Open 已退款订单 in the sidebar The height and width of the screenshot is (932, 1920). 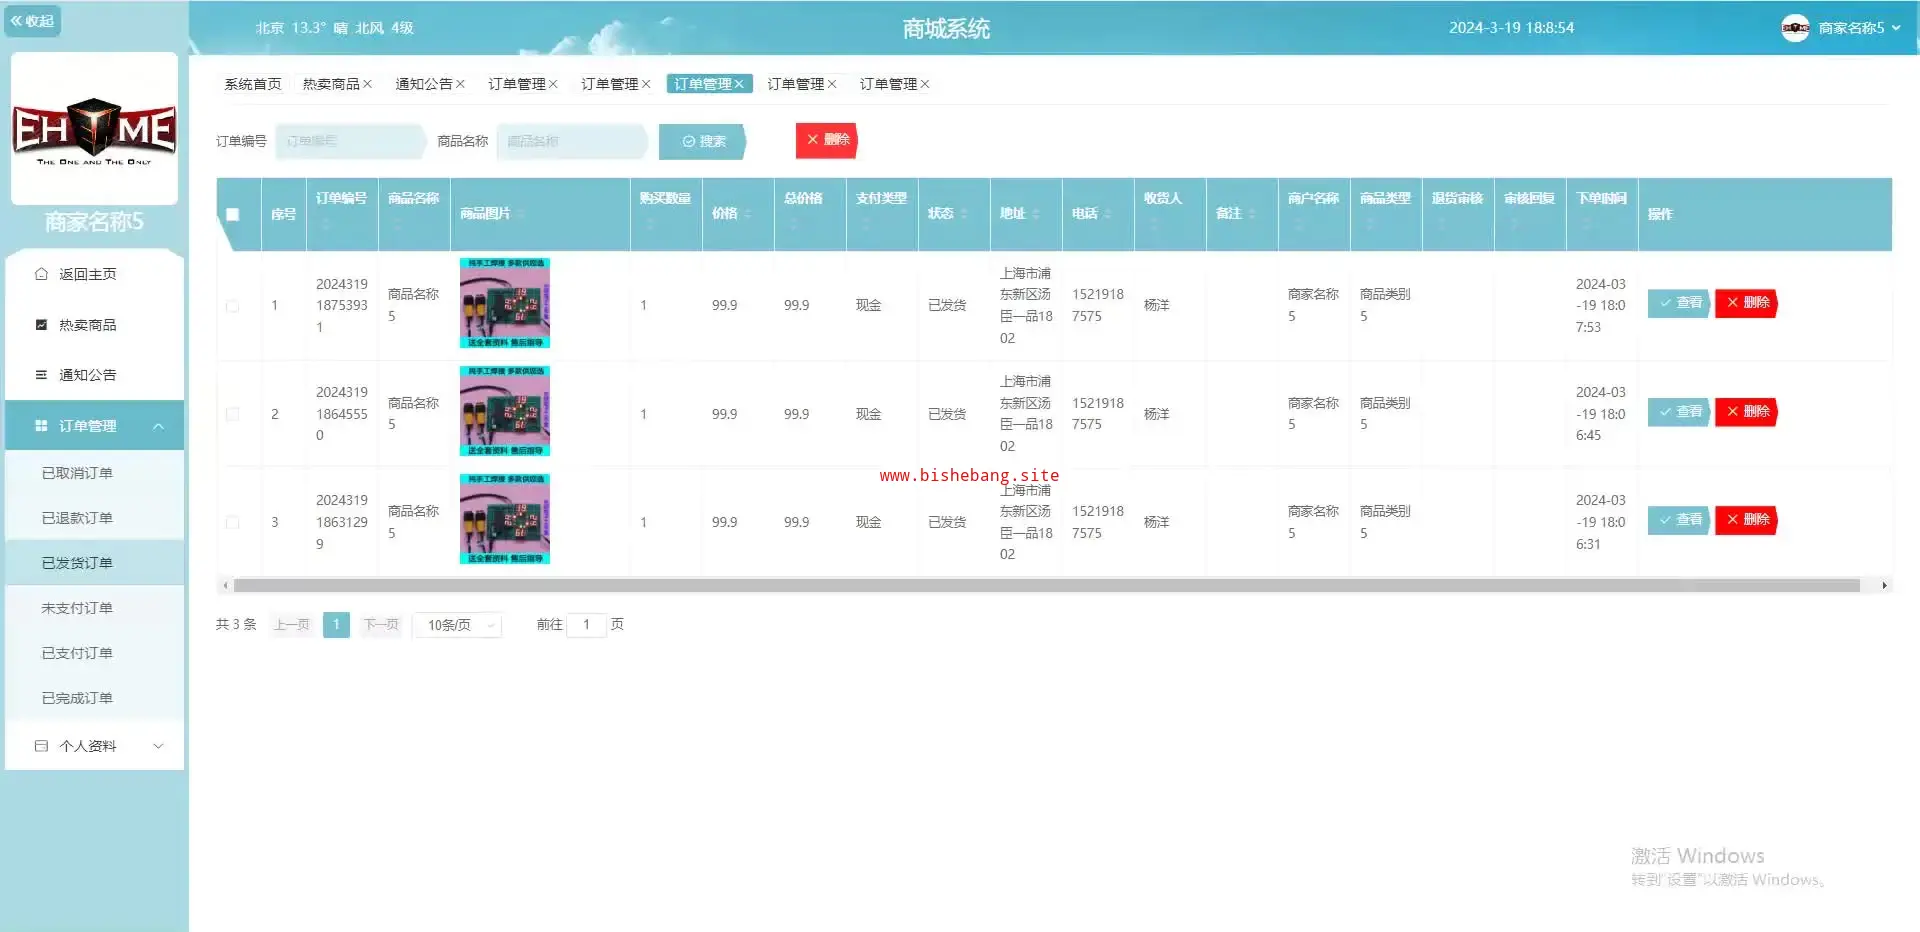click(77, 518)
